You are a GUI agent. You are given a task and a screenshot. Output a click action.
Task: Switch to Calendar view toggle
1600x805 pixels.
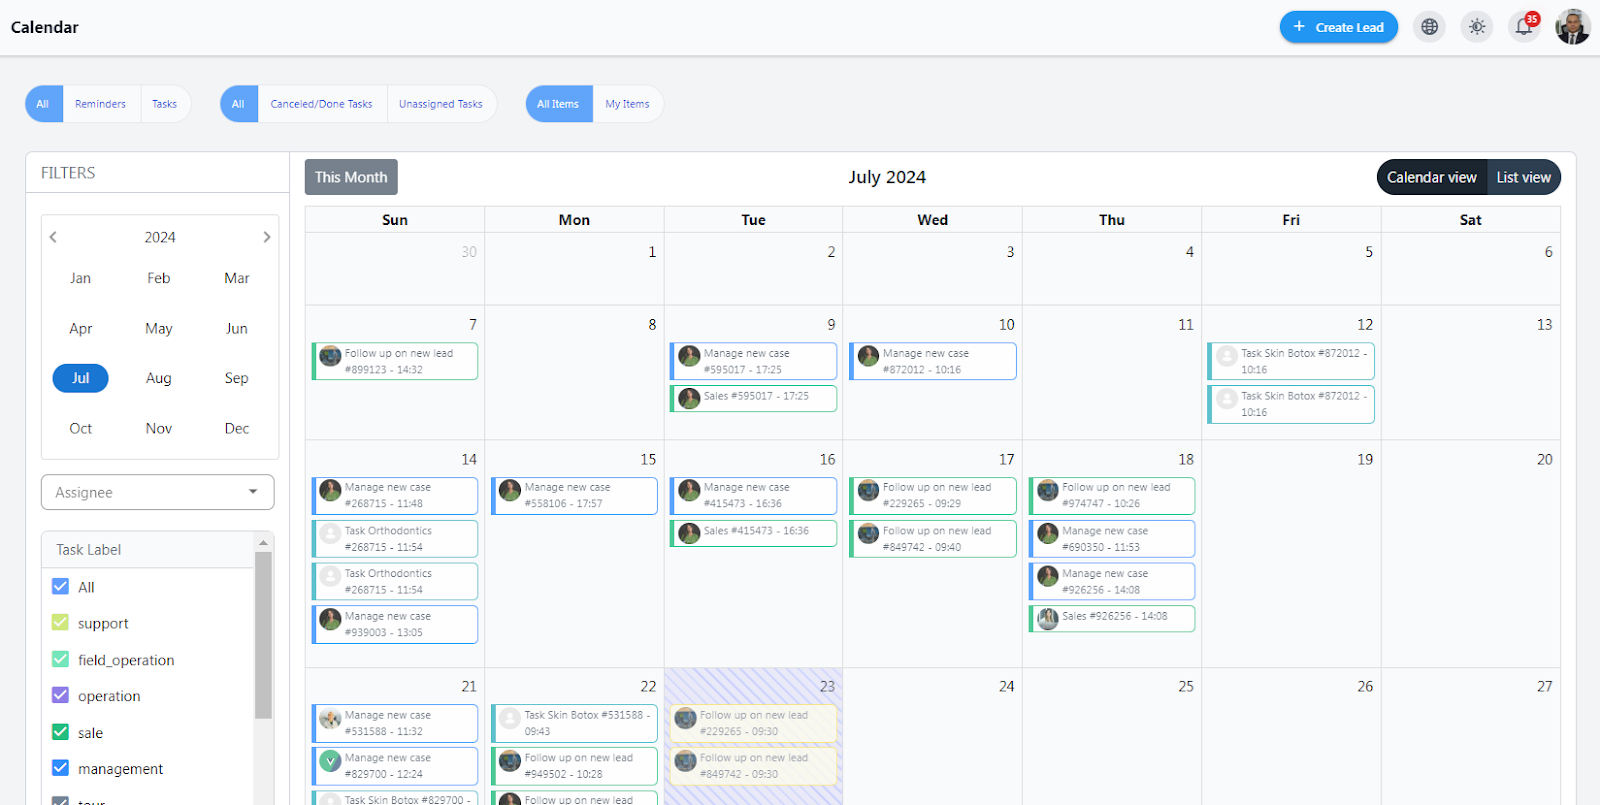click(x=1431, y=177)
